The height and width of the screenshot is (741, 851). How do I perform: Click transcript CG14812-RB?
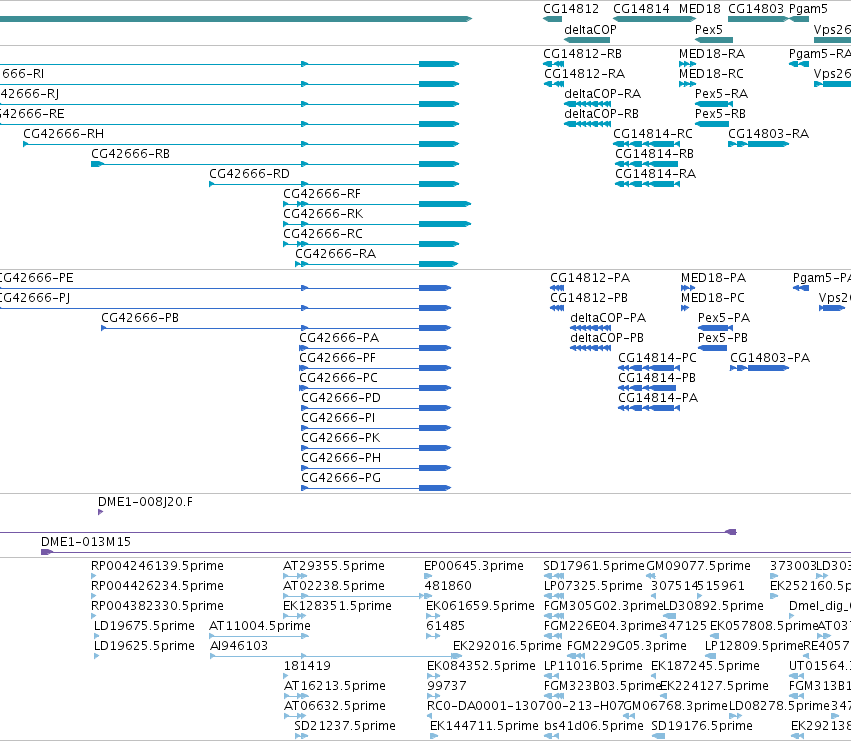[x=582, y=54]
